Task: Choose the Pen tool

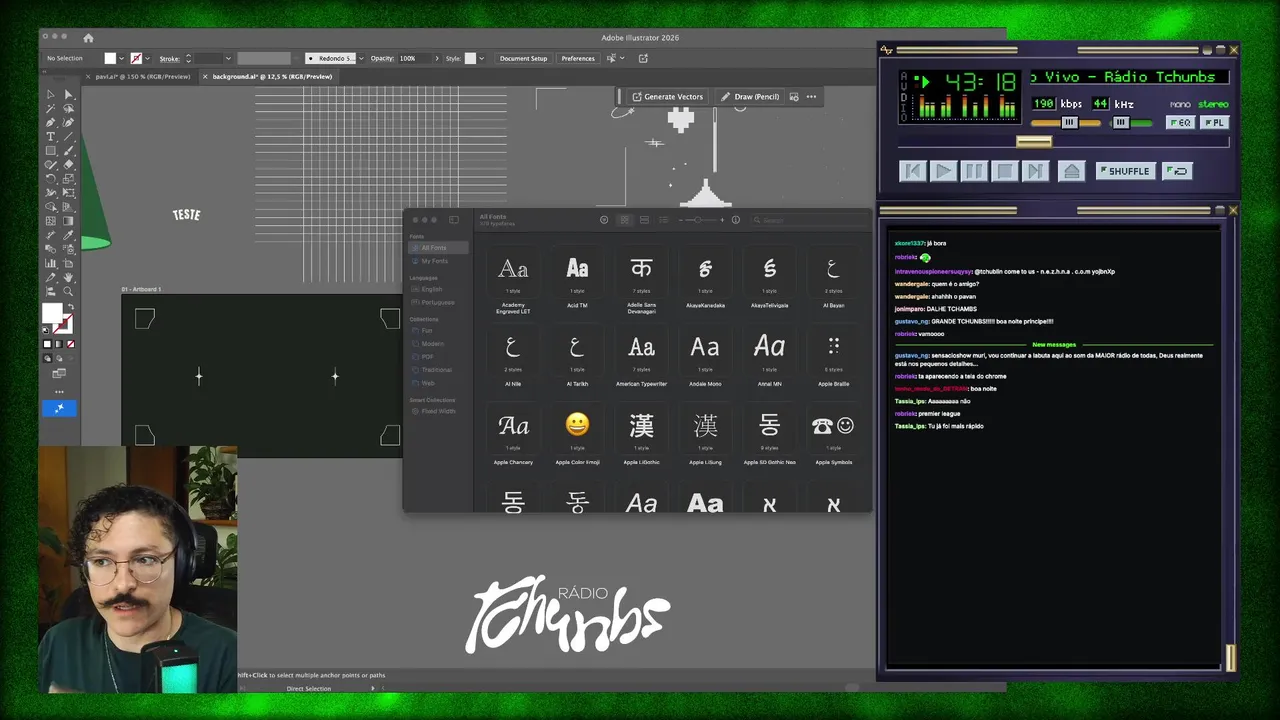Action: point(50,122)
